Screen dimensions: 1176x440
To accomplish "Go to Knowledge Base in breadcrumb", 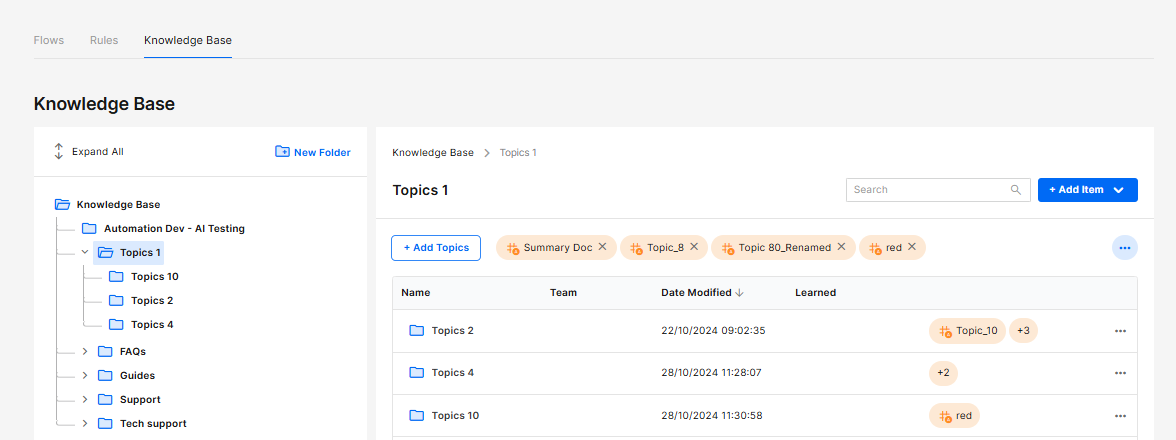I will tap(433, 152).
